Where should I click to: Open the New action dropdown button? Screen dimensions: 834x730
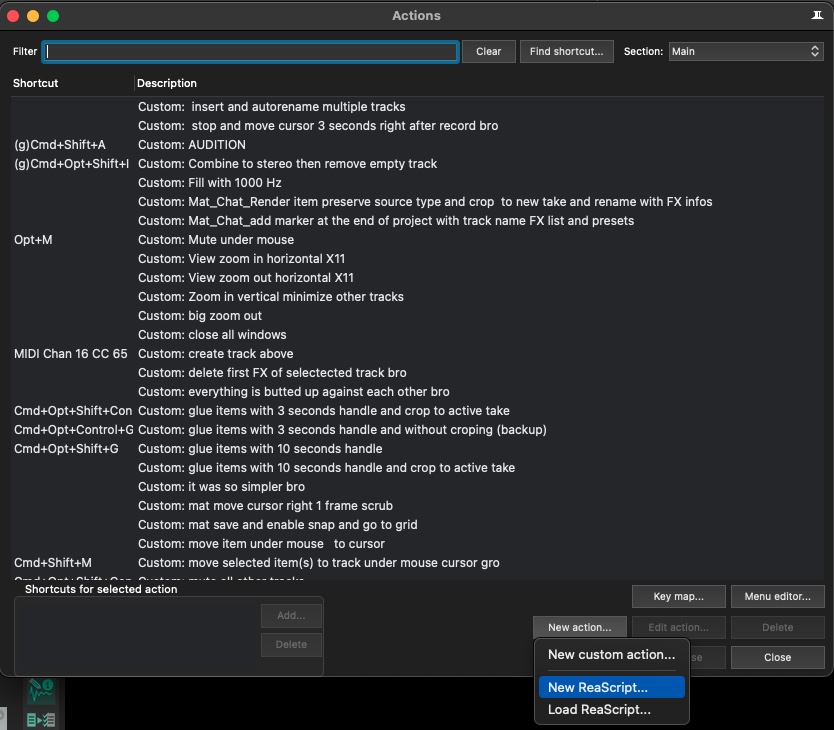point(579,627)
